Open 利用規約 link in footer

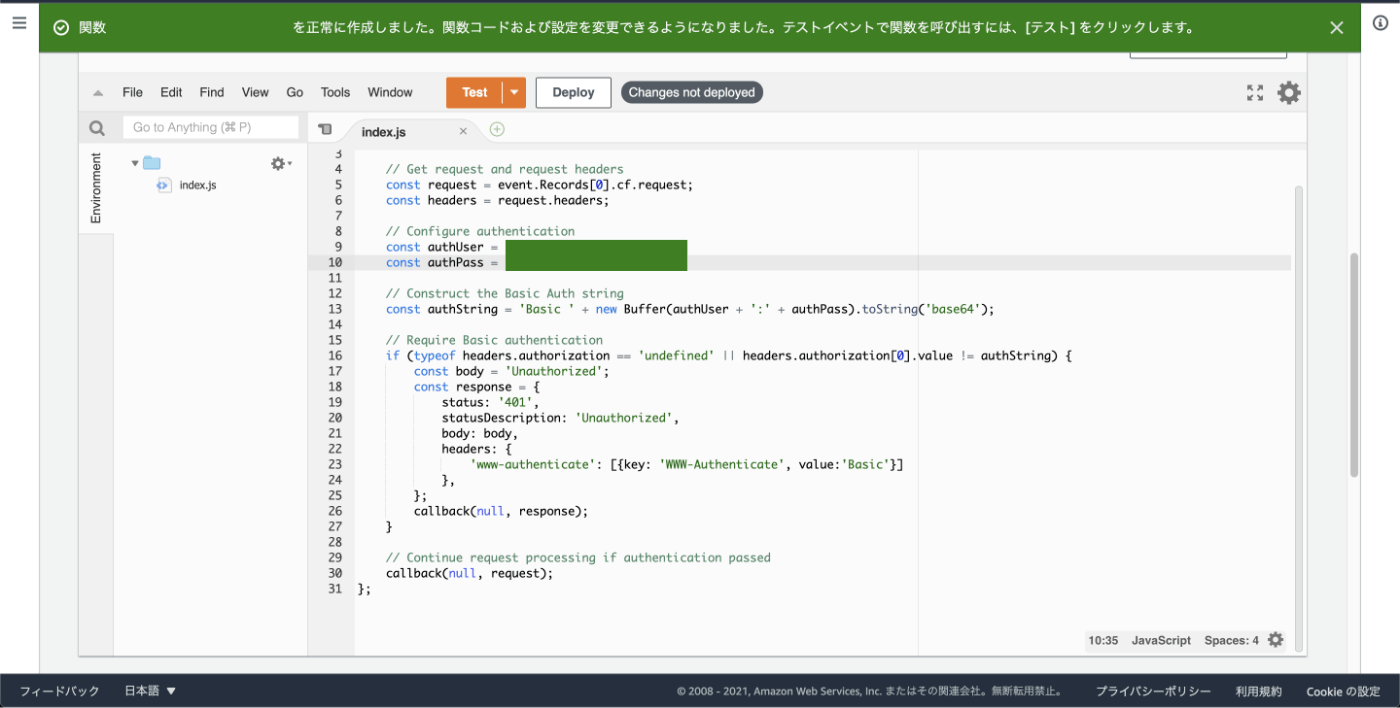(x=1258, y=691)
